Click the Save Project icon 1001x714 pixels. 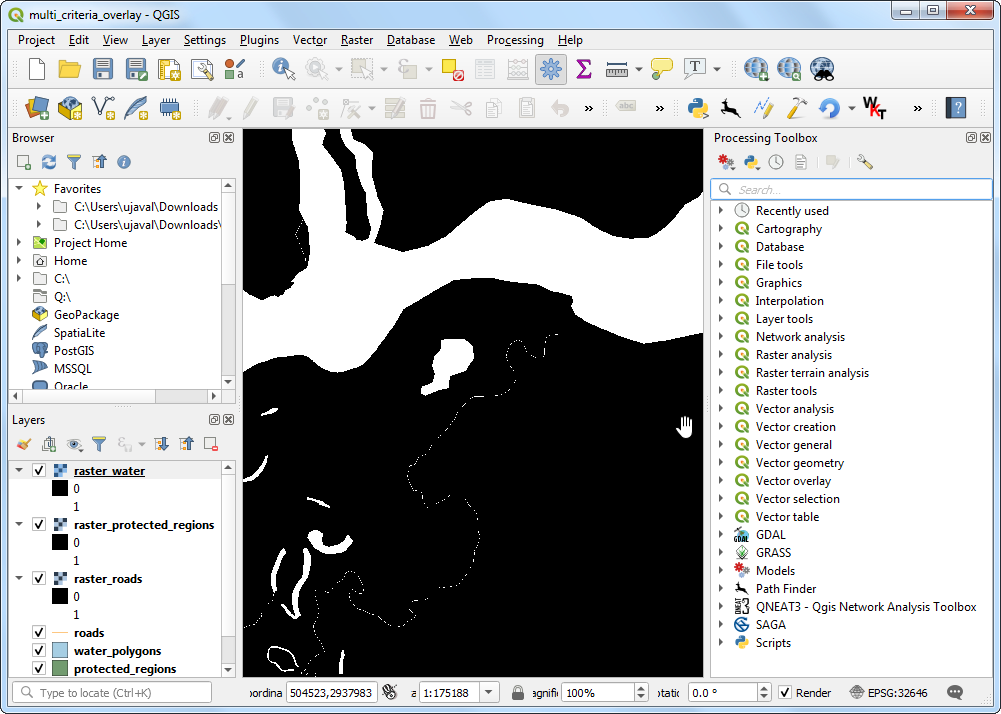(102, 69)
